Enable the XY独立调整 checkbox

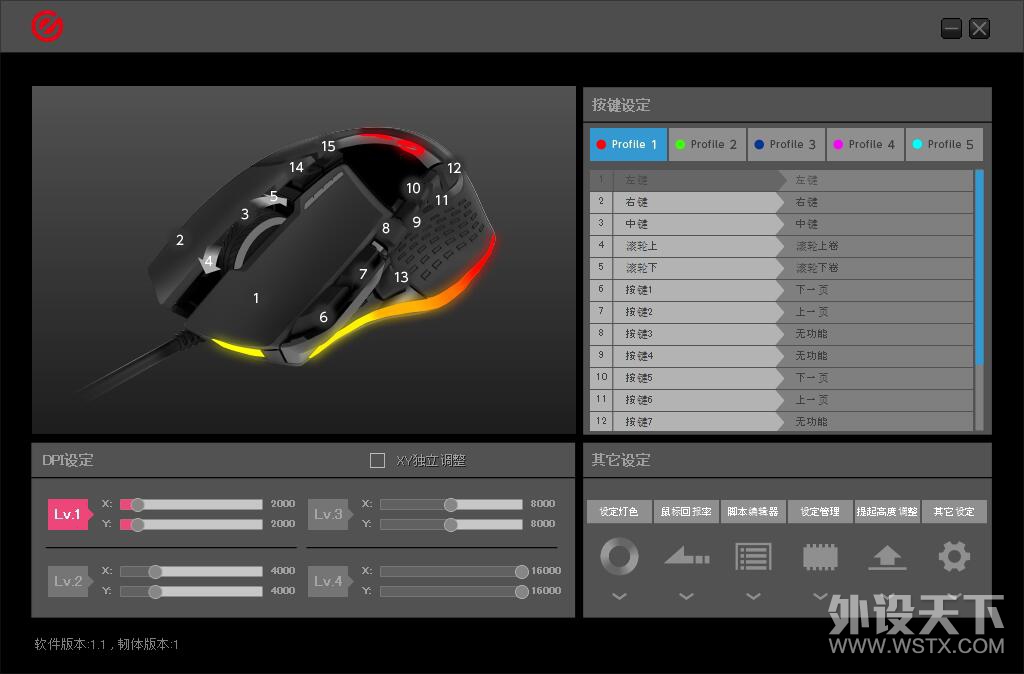377,460
